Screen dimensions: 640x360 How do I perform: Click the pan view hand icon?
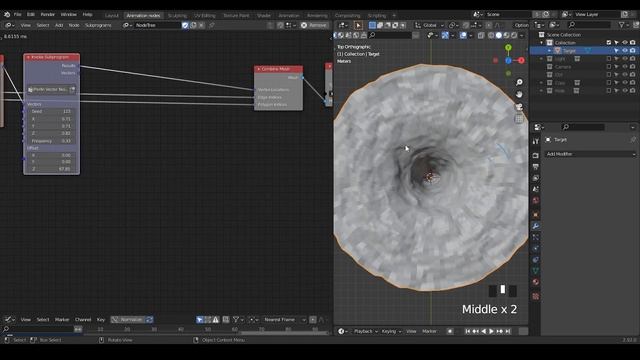pos(519,95)
